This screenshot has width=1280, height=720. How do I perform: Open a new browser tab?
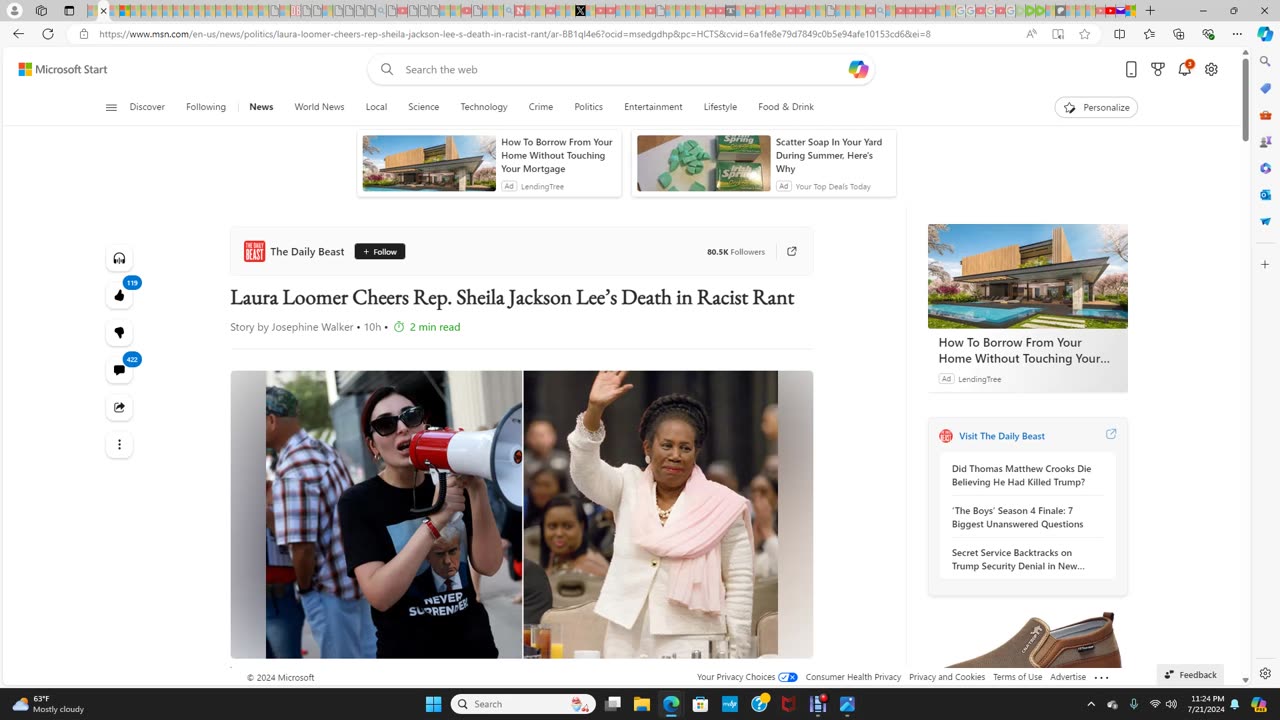click(x=1150, y=11)
